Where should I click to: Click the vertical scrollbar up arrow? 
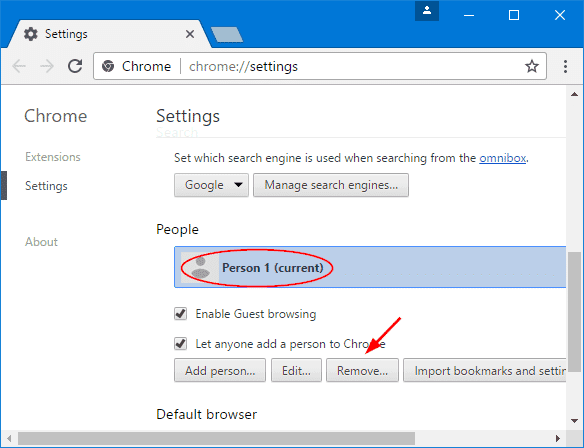574,94
